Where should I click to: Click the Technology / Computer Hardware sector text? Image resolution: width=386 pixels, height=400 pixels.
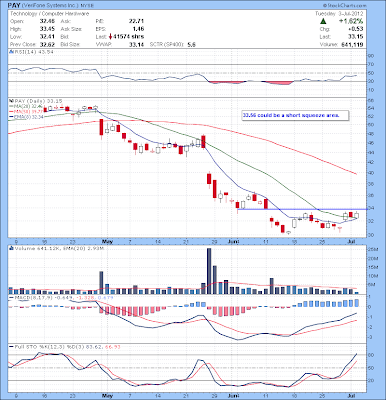[49, 14]
